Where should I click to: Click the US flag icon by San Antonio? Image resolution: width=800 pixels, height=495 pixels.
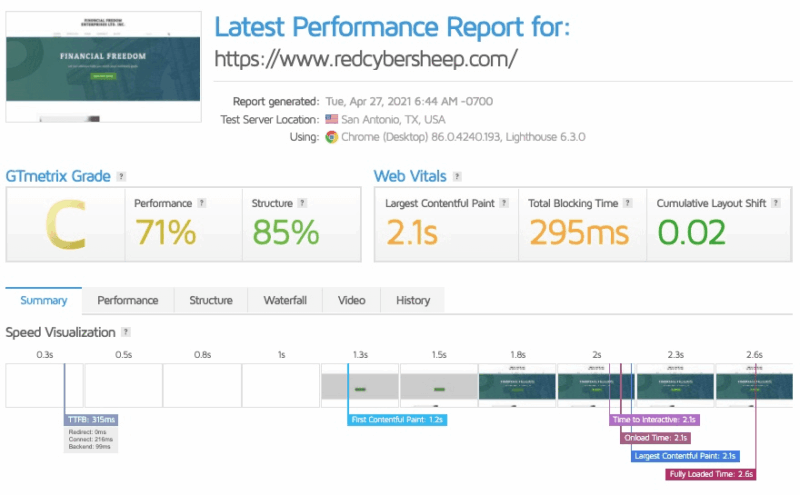click(331, 119)
